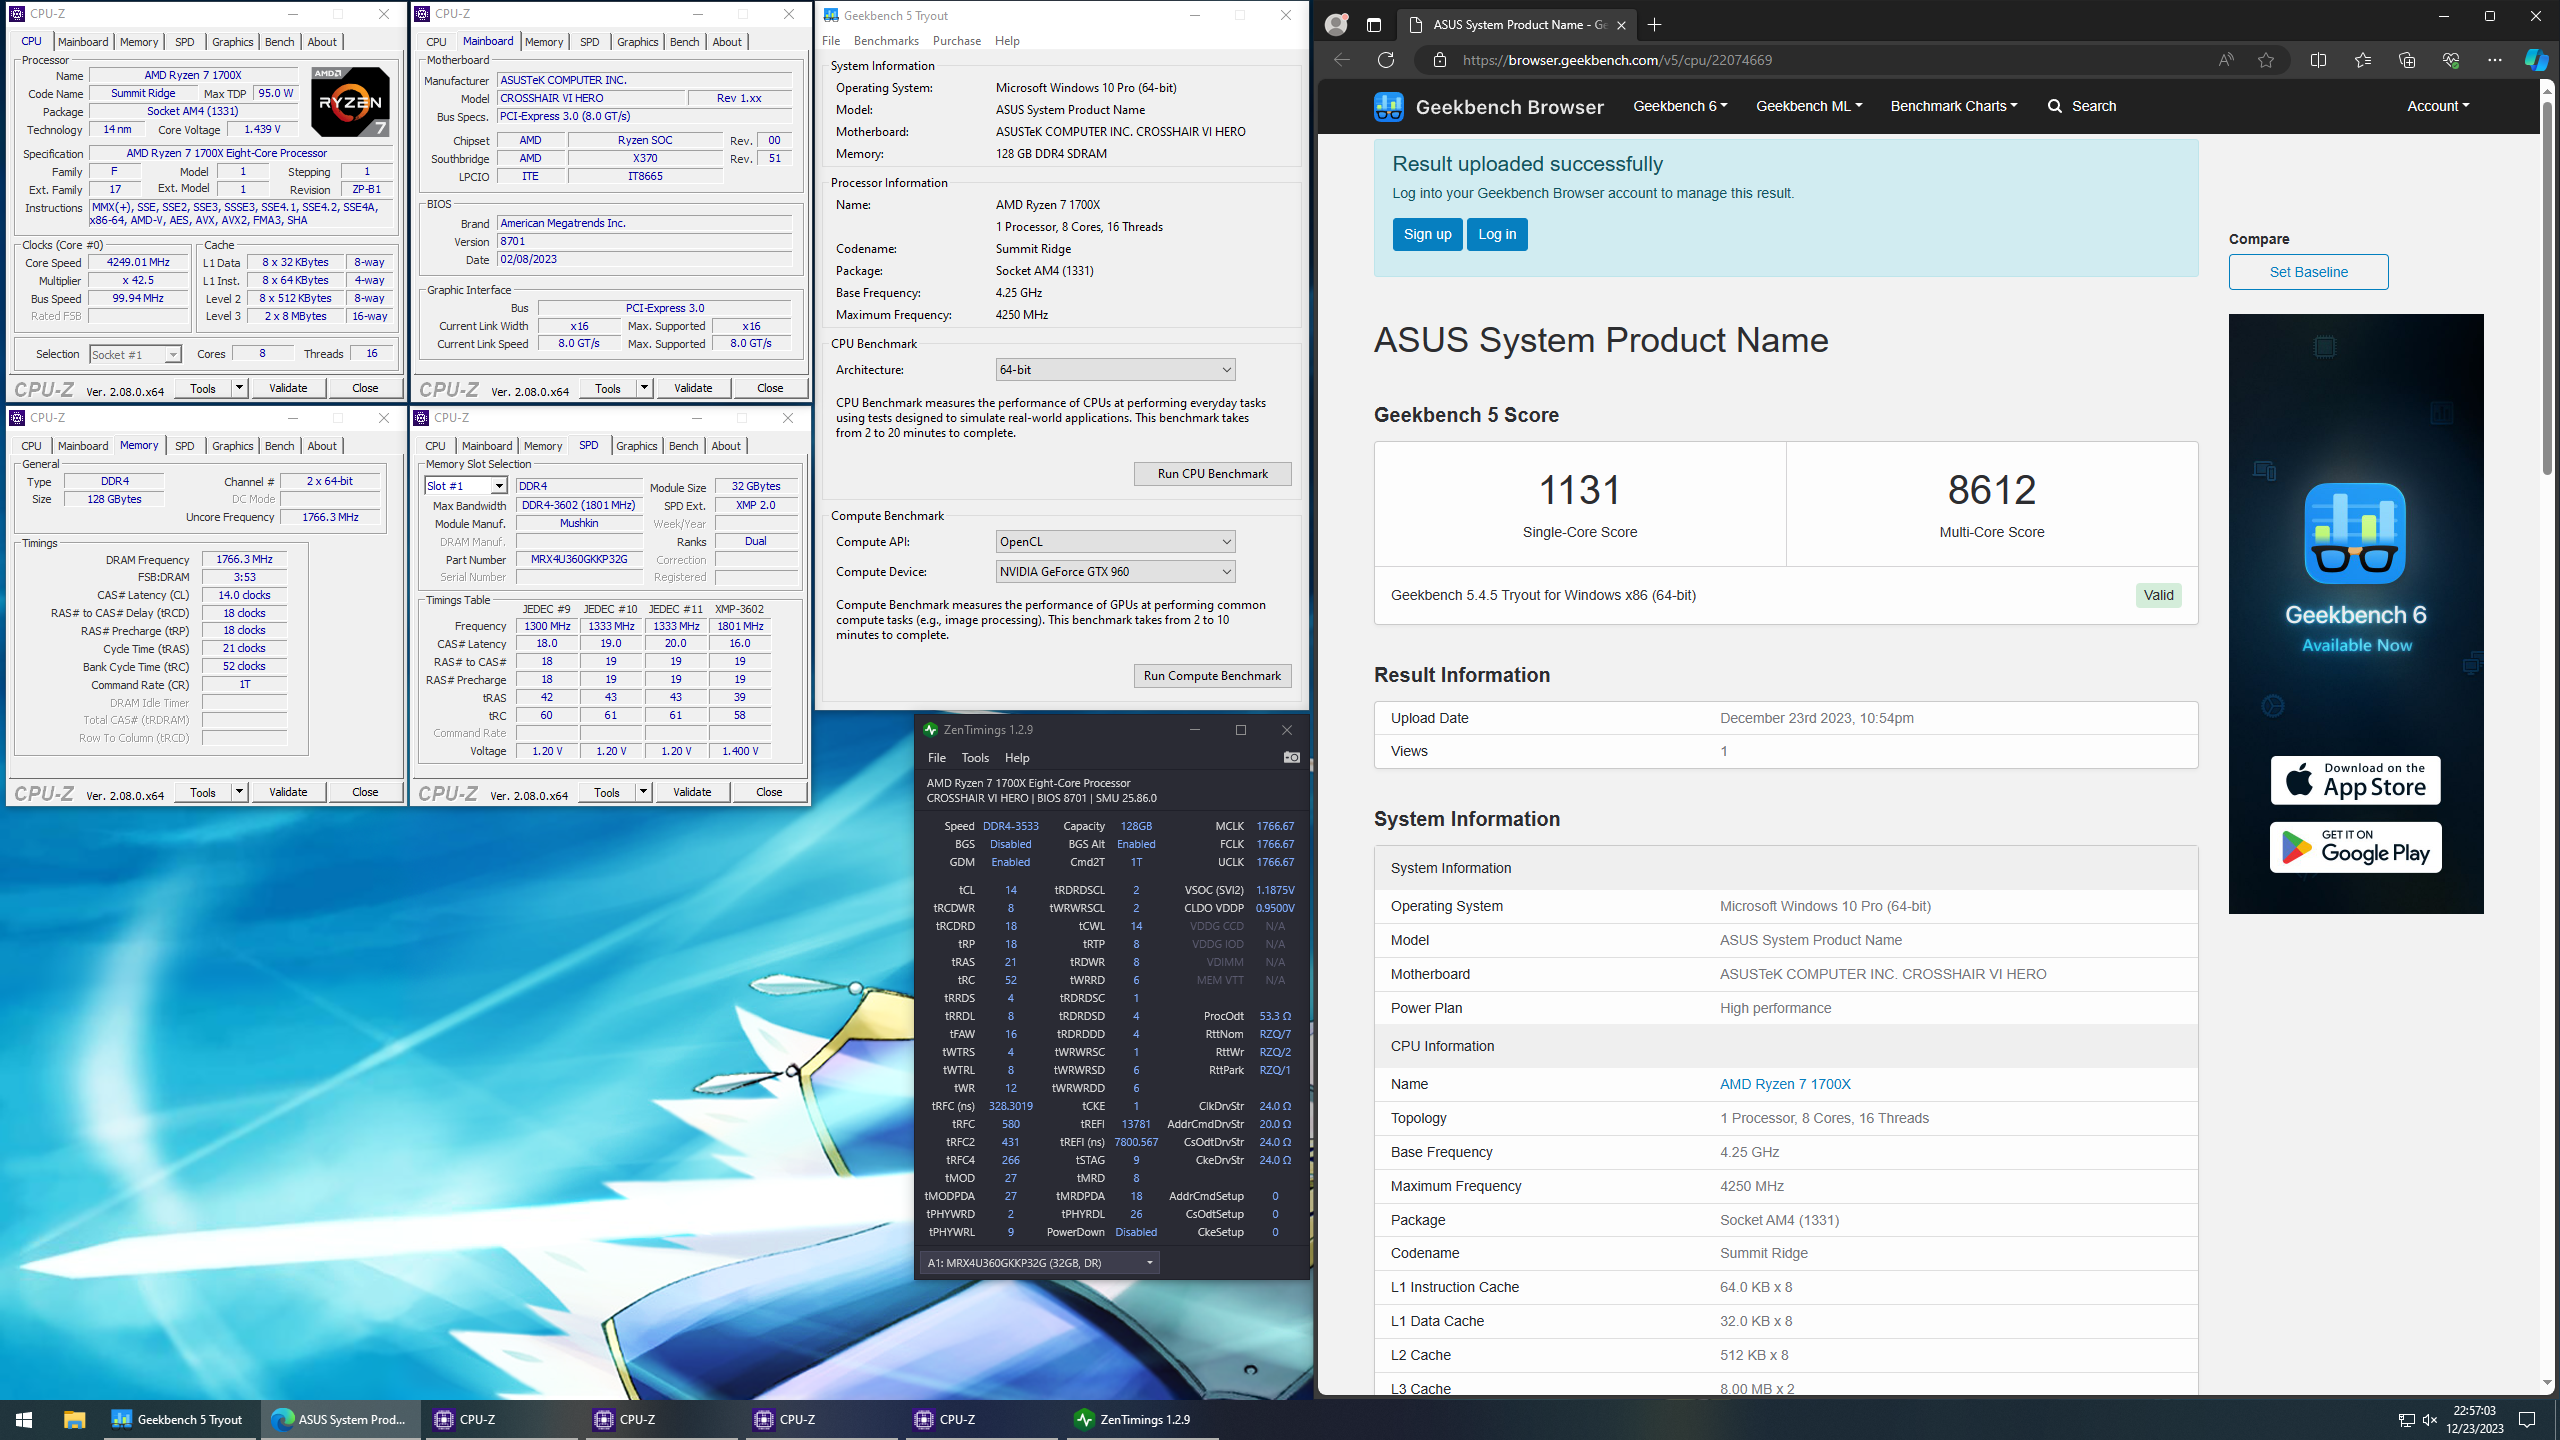This screenshot has height=1440, width=2560.
Task: Open the Favorites list icon in browser toolbar
Action: click(2362, 60)
